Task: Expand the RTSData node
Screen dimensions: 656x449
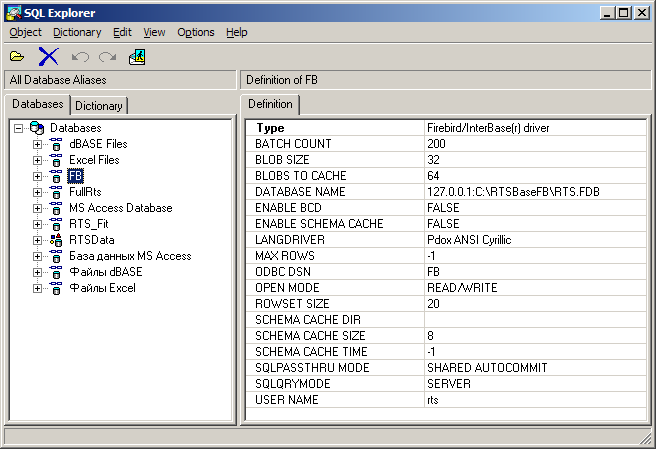Action: [37, 240]
